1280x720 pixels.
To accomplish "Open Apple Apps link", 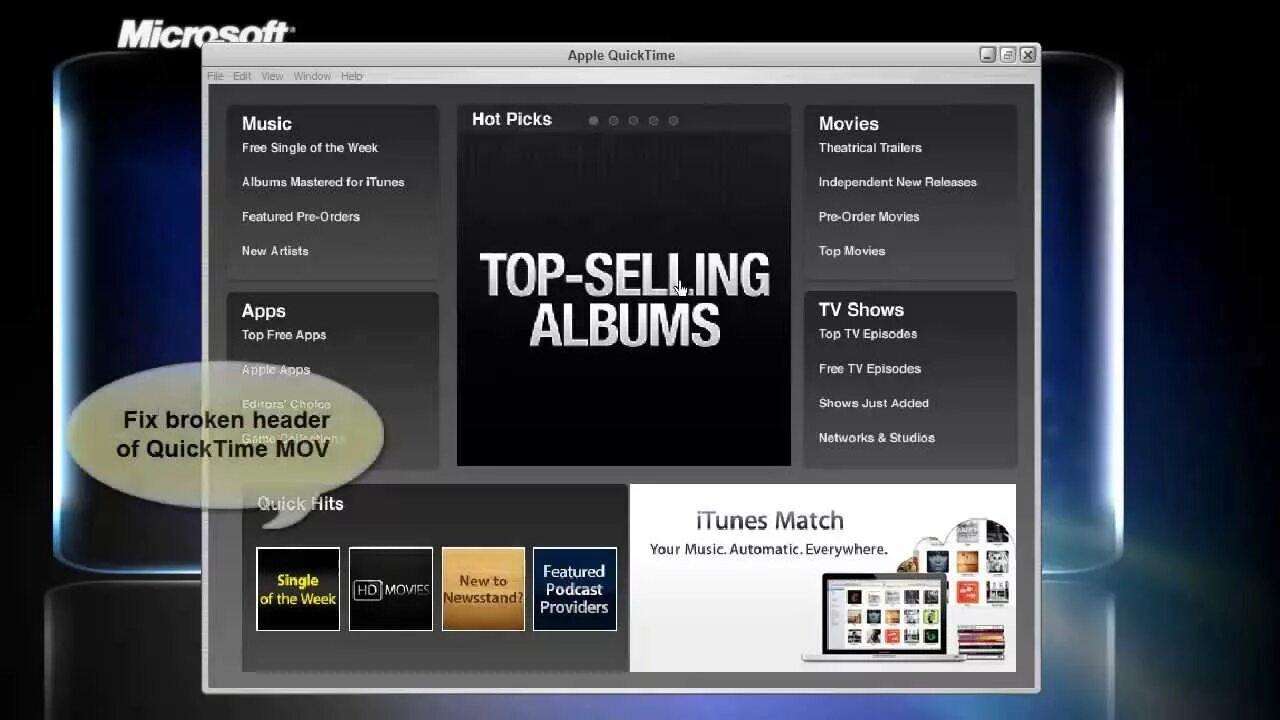I will tap(276, 370).
